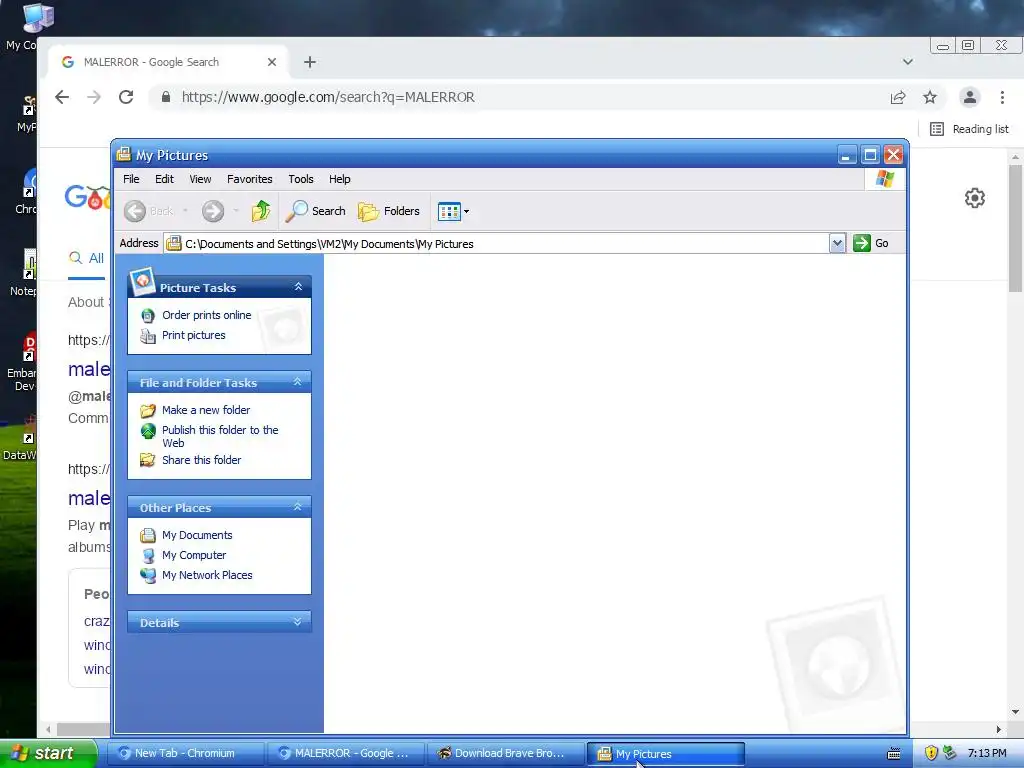Switch to MALERROR - Google taskbar item
1024x768 pixels.
(x=346, y=754)
